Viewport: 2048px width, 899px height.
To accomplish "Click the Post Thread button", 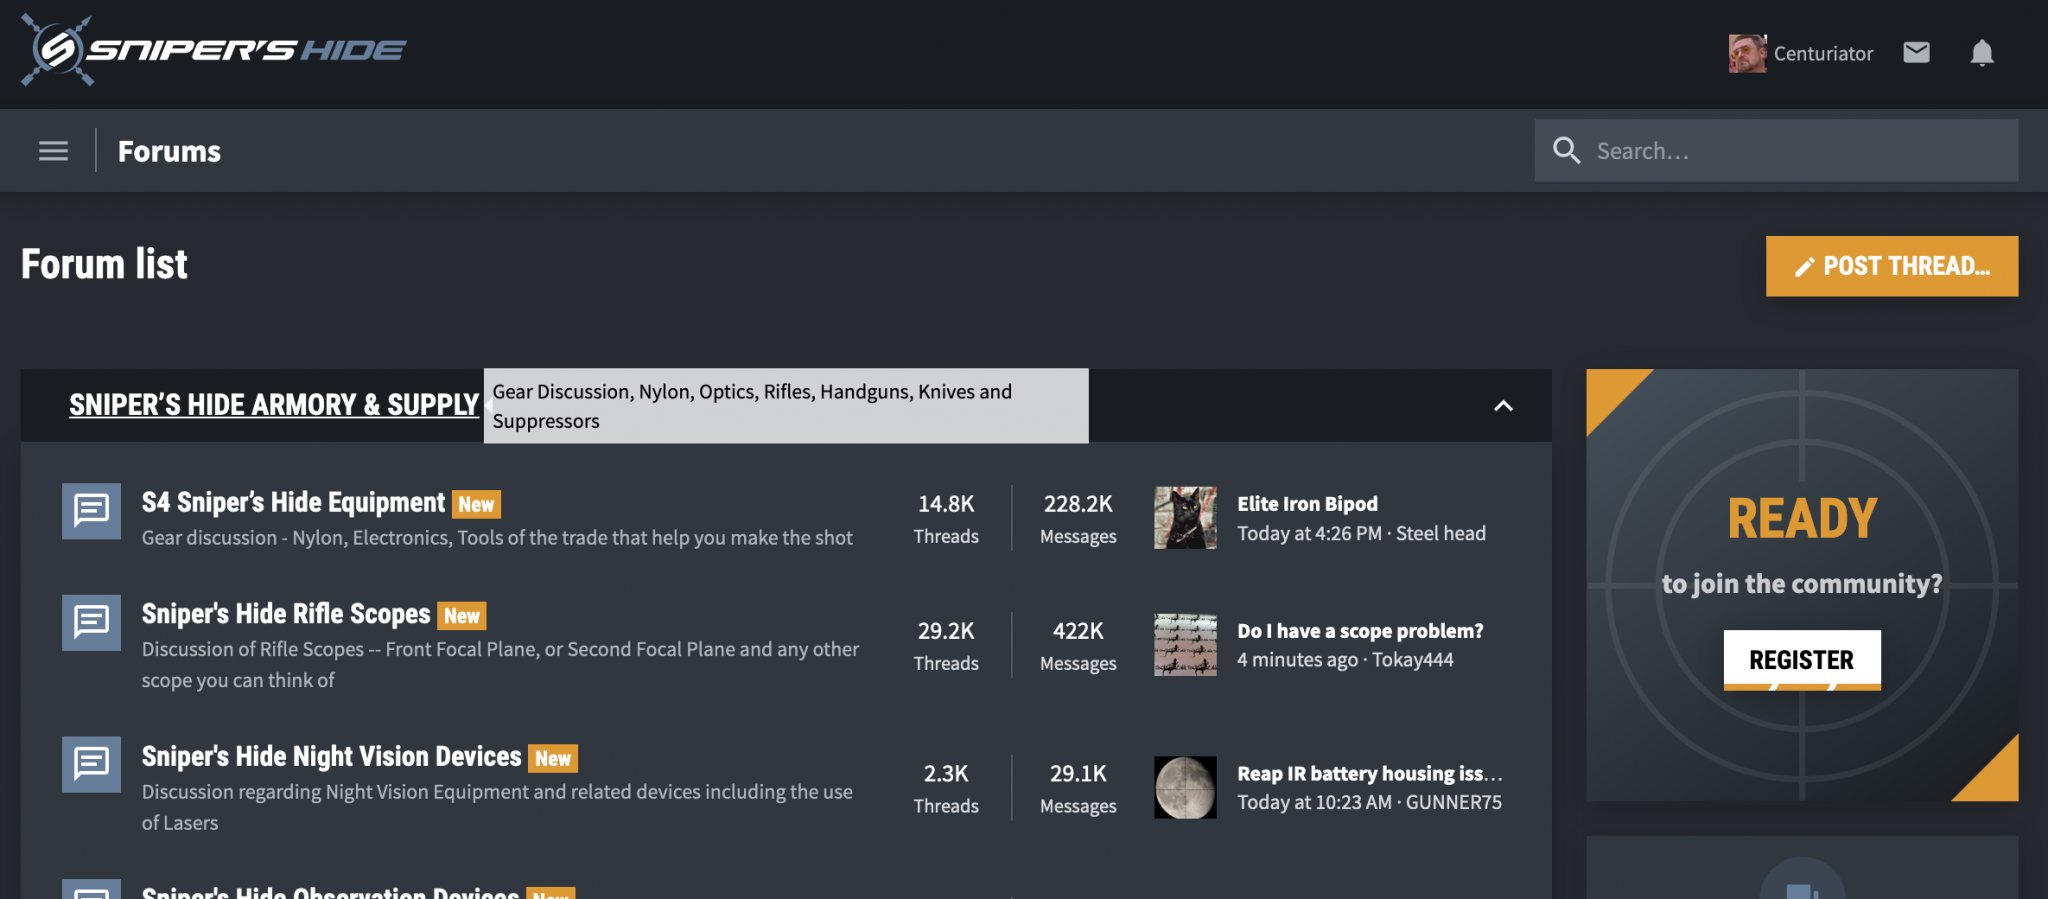I will coord(1892,266).
